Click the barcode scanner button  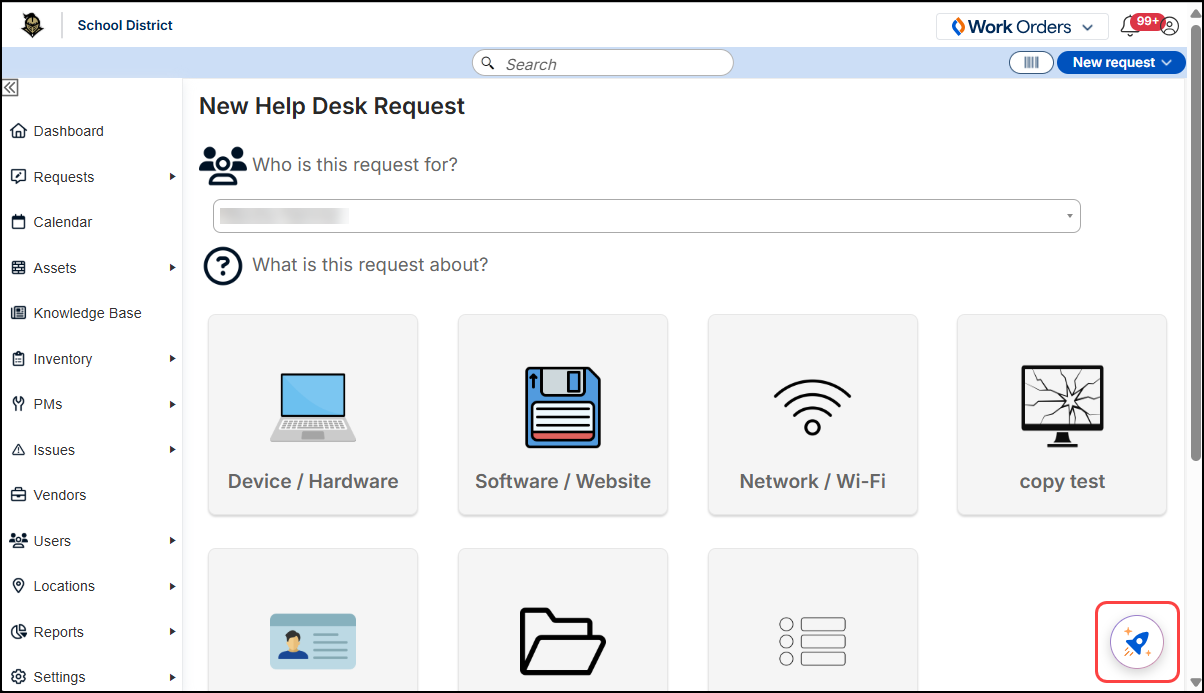coord(1031,62)
